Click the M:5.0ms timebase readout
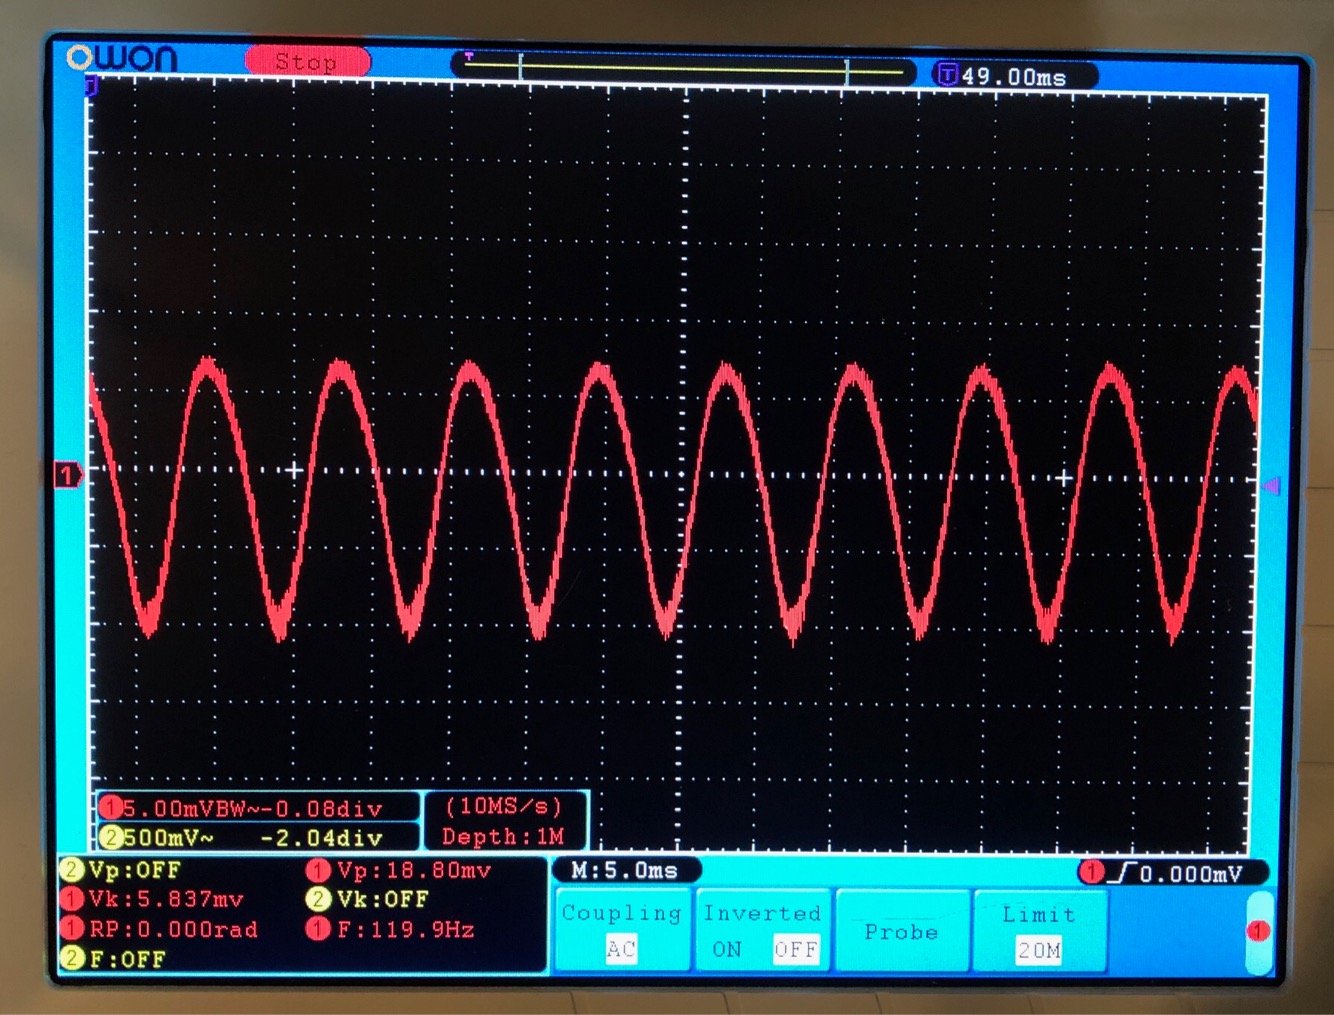Viewport: 1334px width, 1015px height. click(x=625, y=870)
